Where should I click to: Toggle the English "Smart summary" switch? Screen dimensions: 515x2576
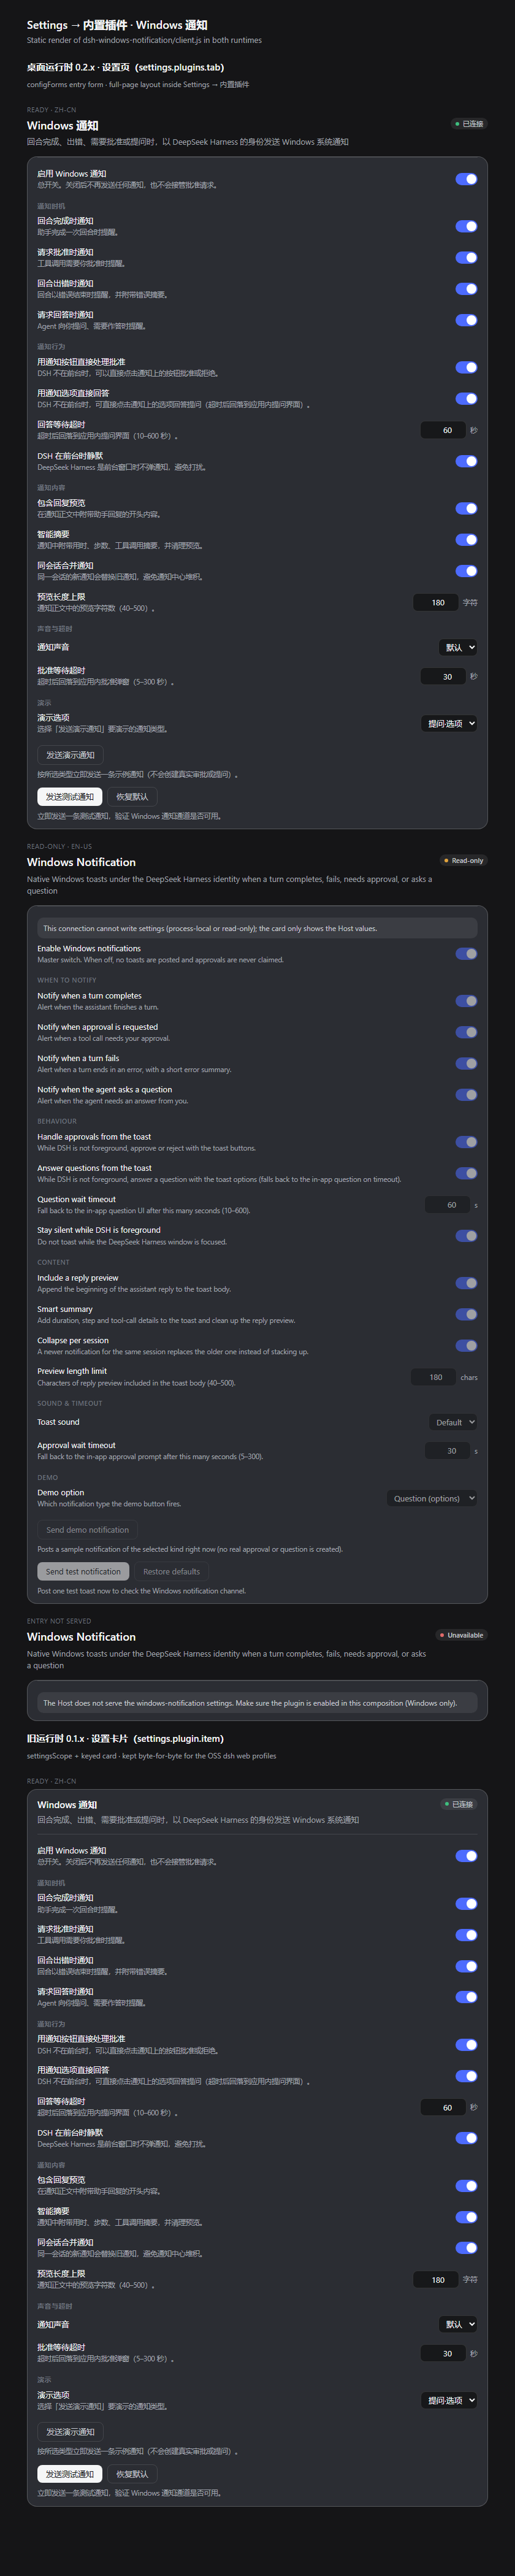click(x=466, y=1315)
